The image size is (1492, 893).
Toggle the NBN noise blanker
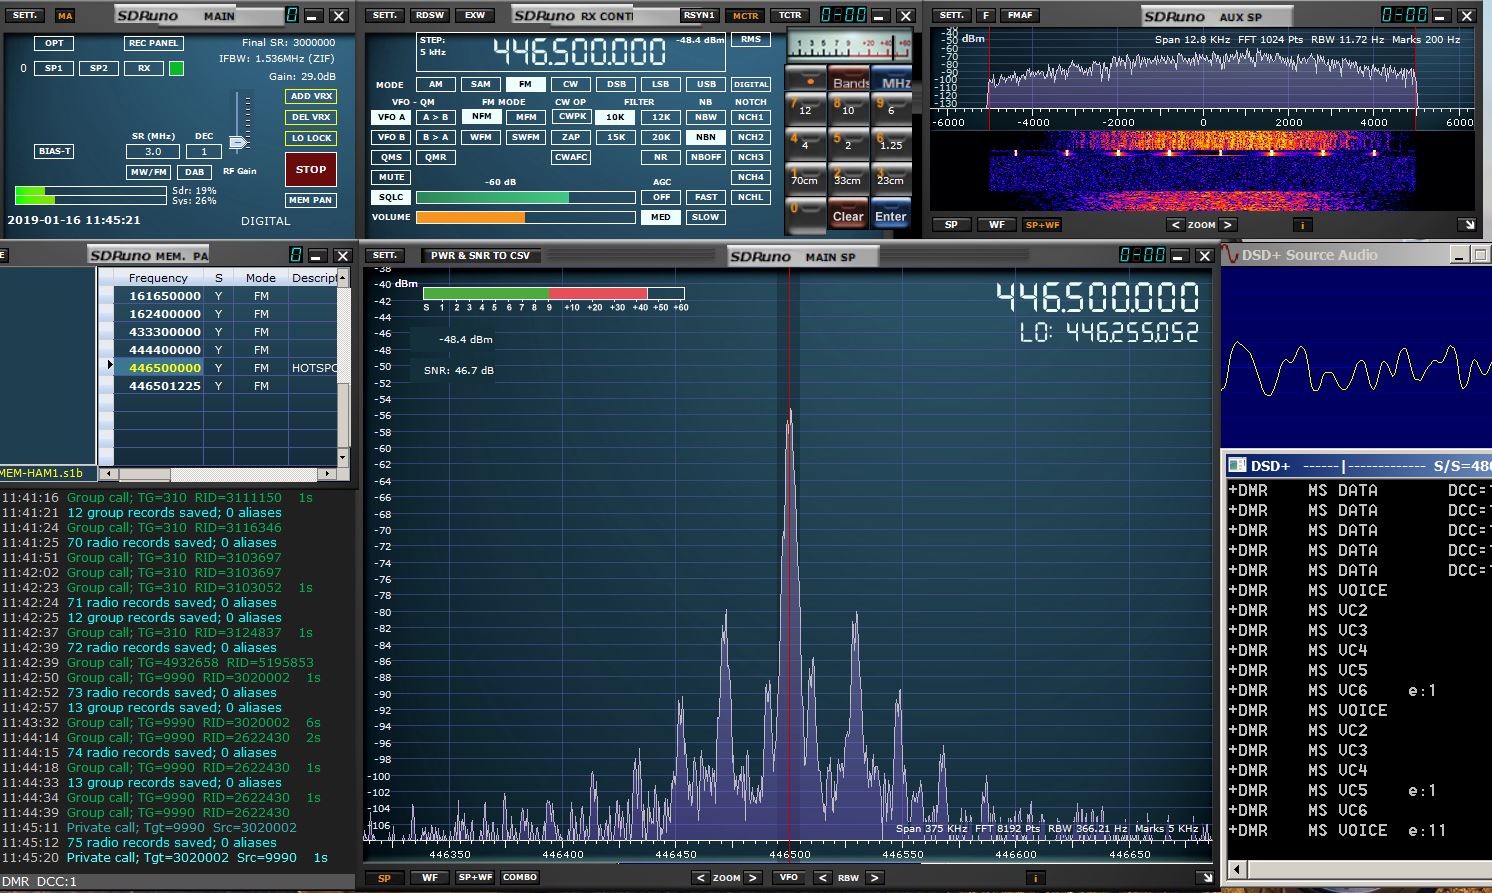click(706, 137)
